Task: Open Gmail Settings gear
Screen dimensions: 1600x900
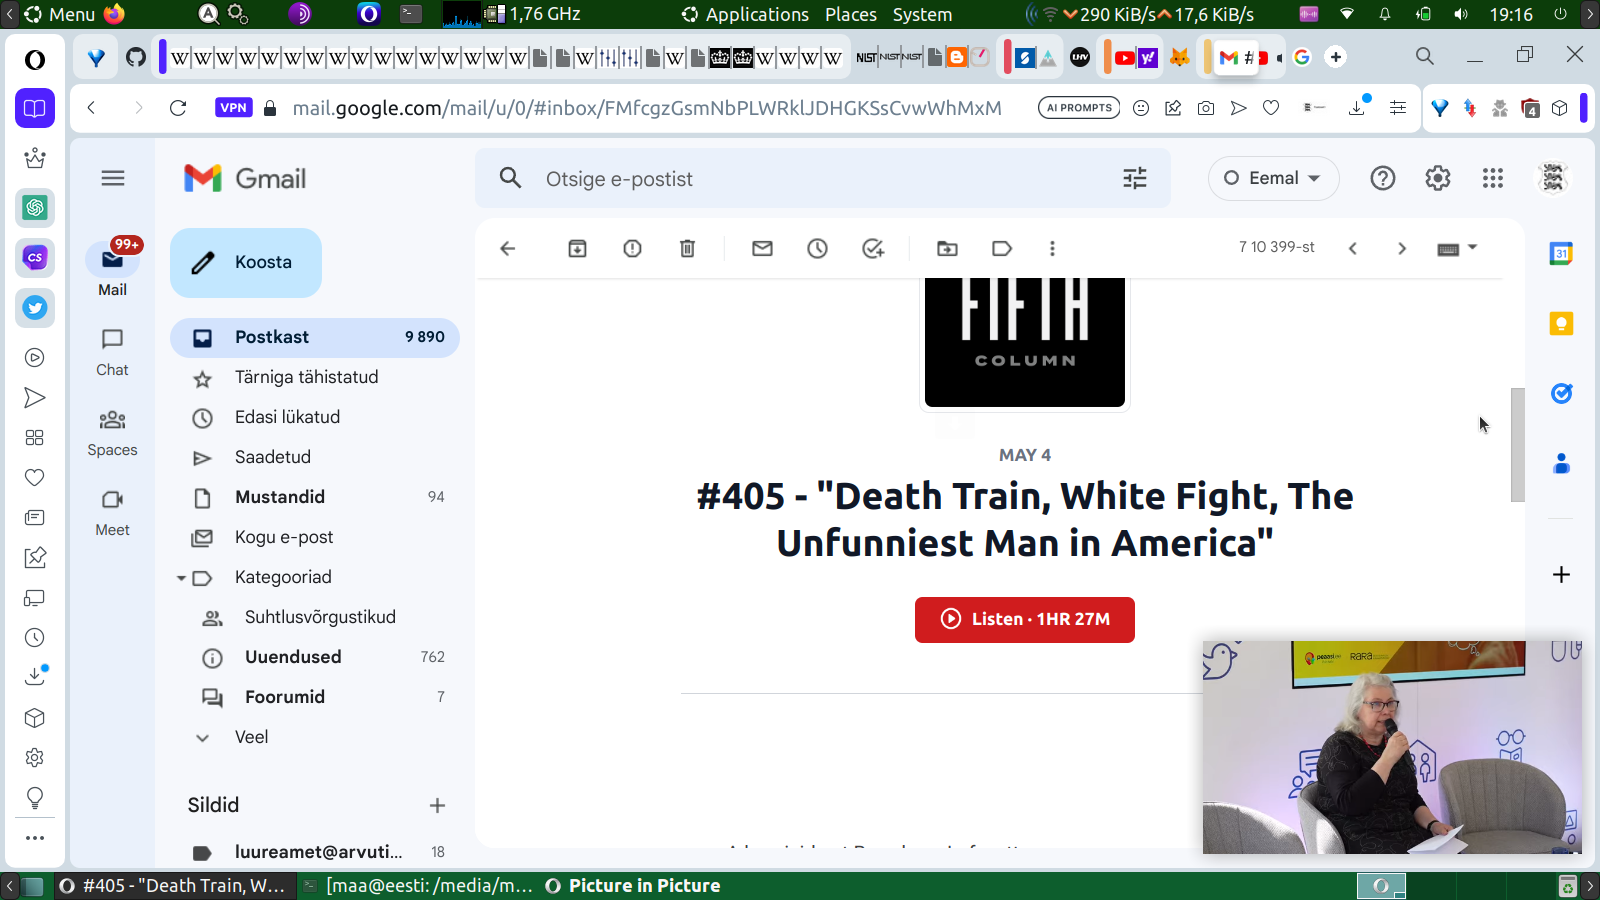Action: [1438, 178]
